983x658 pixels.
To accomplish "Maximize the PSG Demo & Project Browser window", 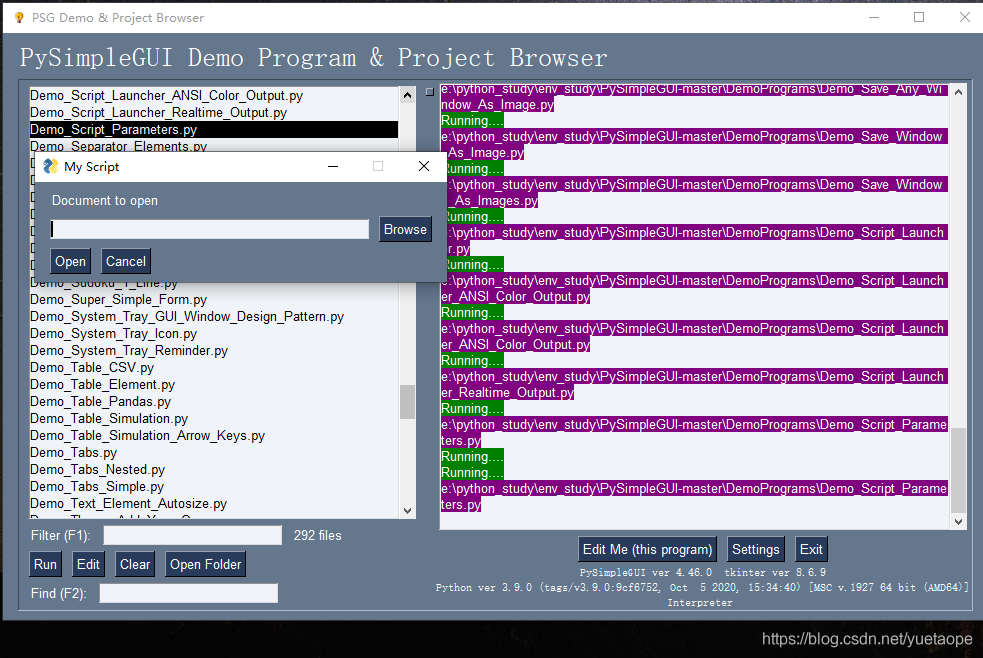I will (919, 18).
